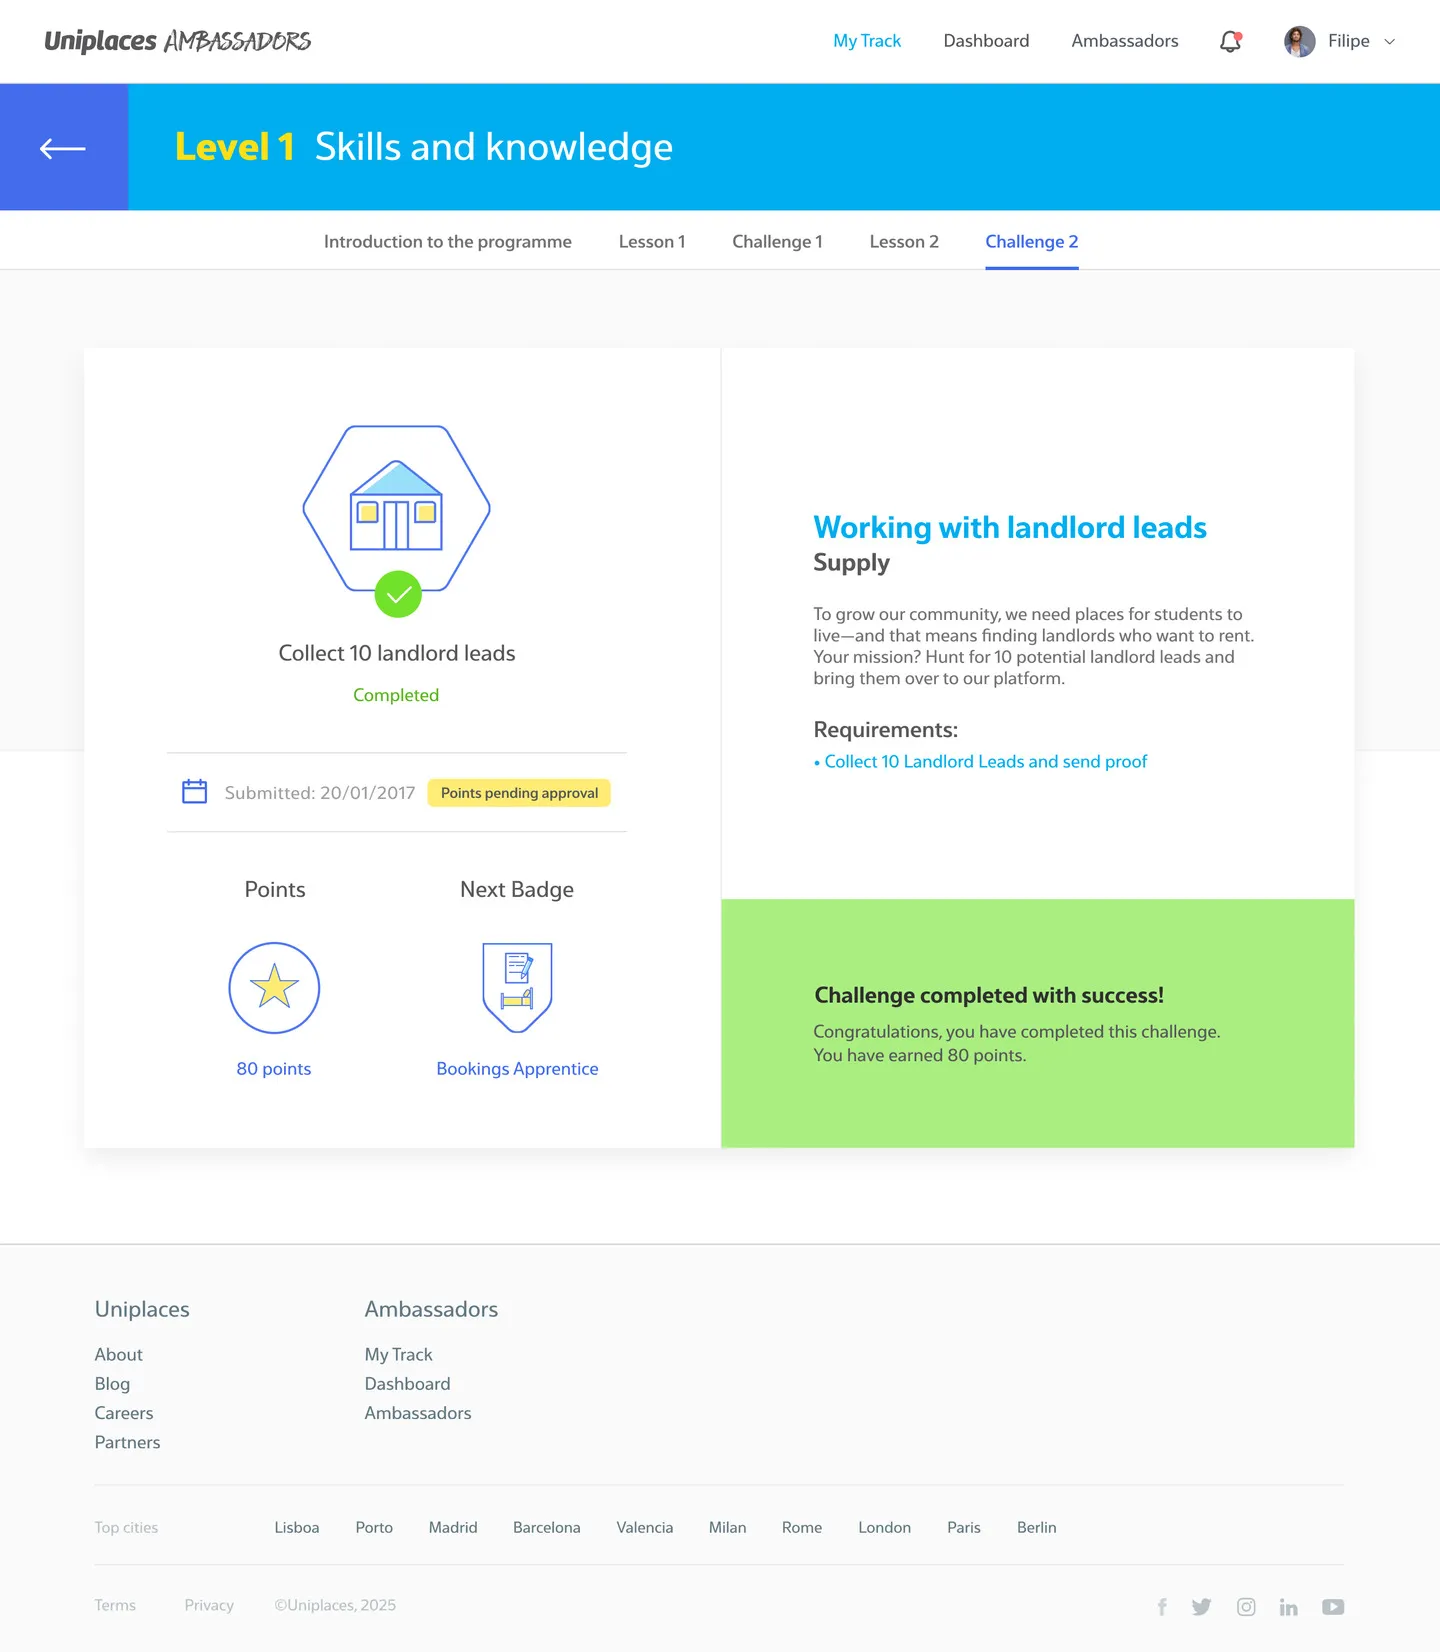This screenshot has height=1652, width=1440.
Task: Switch to the Lesson 1 tab
Action: [652, 242]
